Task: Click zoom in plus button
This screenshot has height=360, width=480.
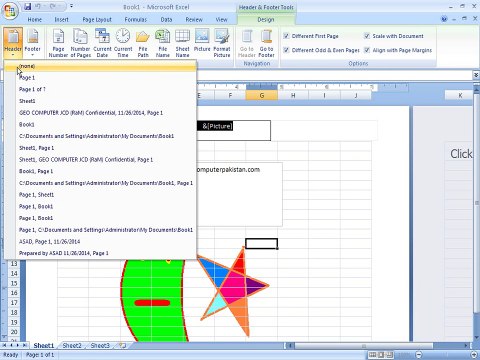Action: click(x=474, y=355)
